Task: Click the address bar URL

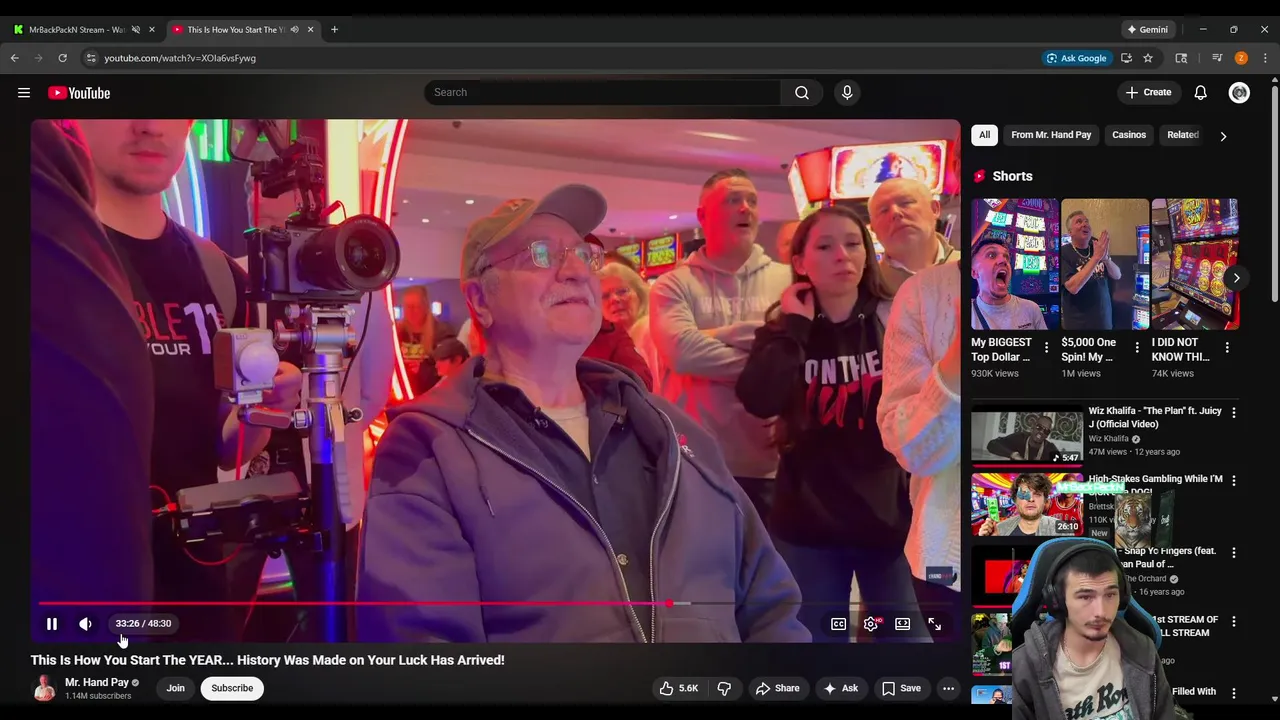Action: click(180, 58)
